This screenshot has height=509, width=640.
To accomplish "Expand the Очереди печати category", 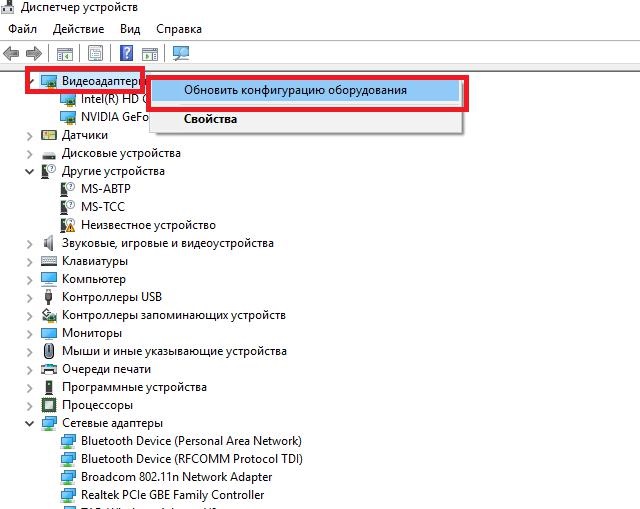I will (x=29, y=370).
